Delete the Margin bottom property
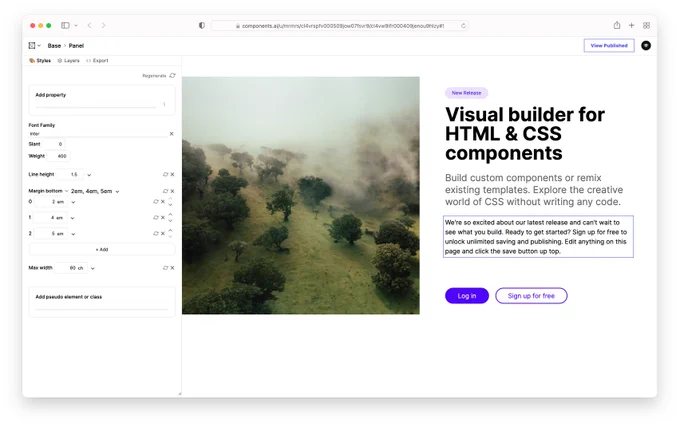The image size is (680, 427). pos(172,191)
